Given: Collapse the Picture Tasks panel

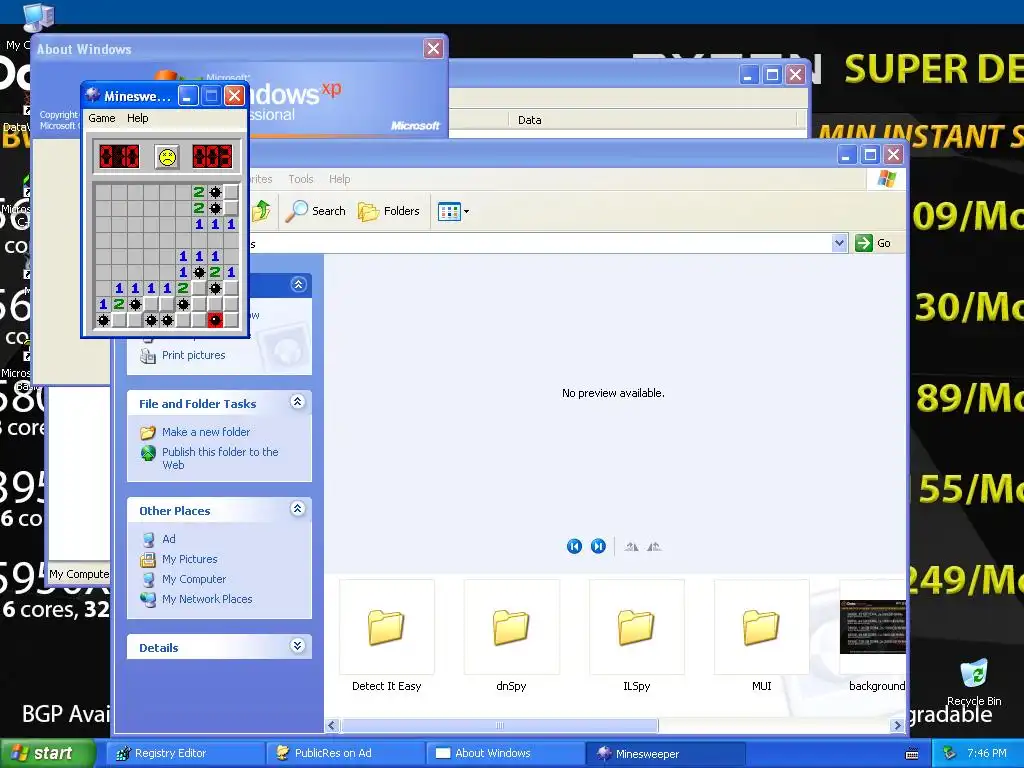Looking at the screenshot, I should pyautogui.click(x=298, y=285).
